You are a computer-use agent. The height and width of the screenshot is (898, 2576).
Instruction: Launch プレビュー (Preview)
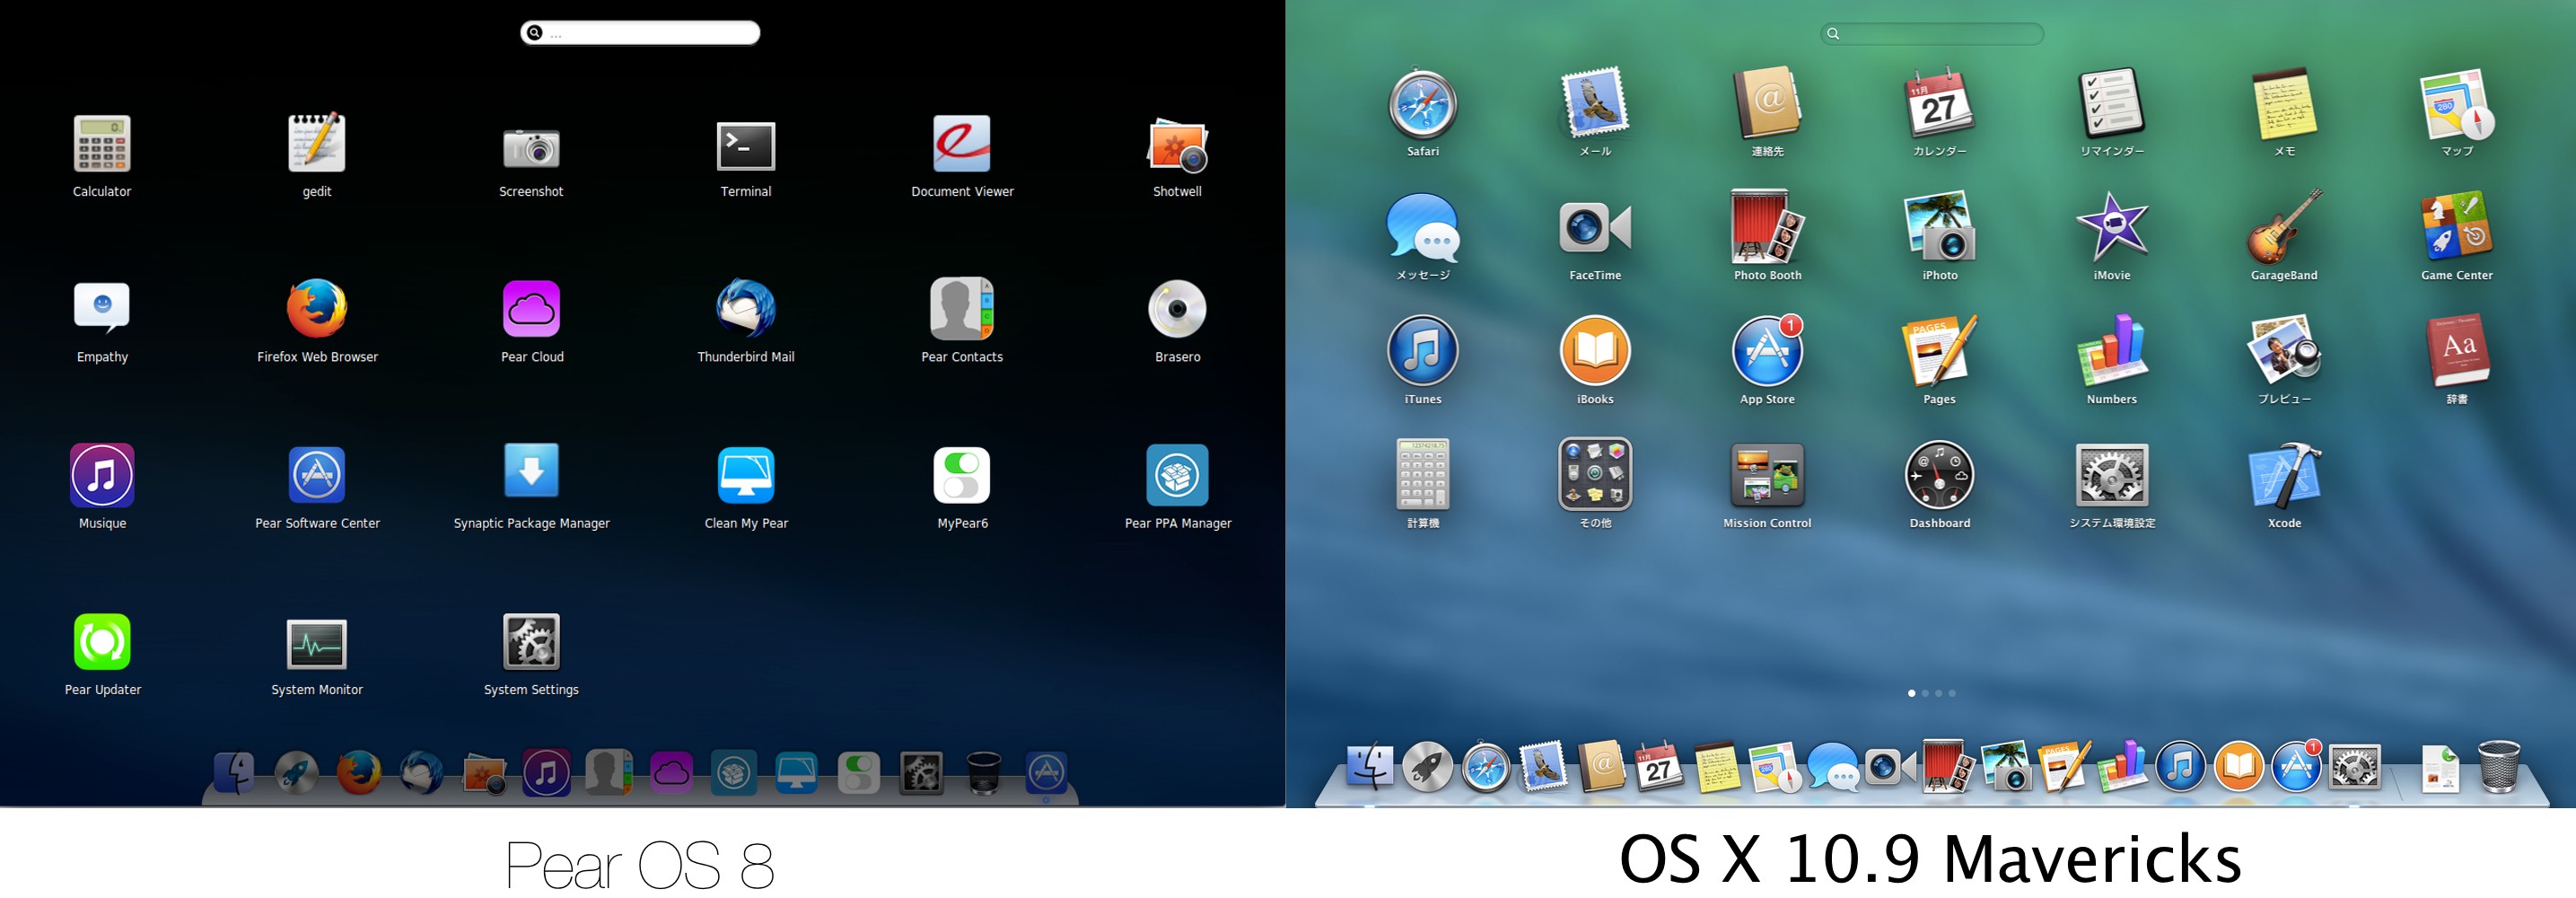[x=2284, y=351]
